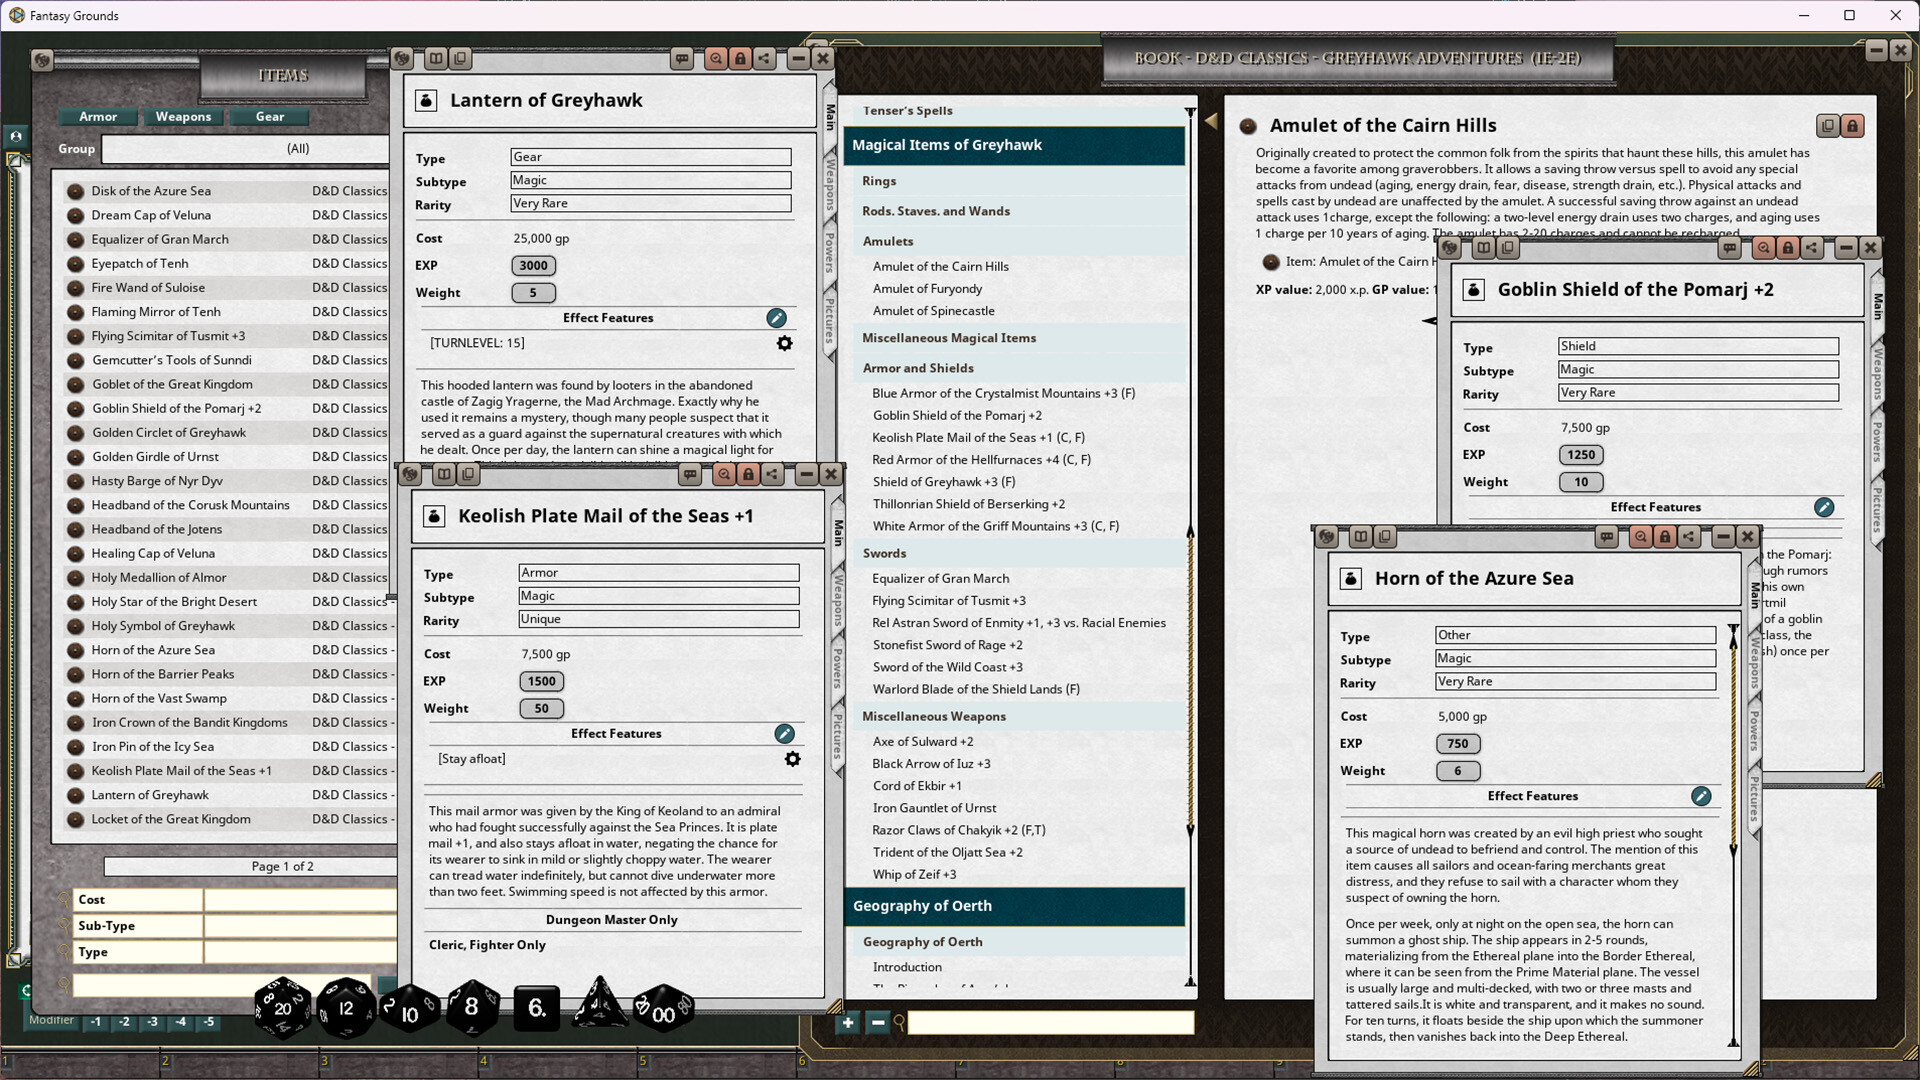Screen dimensions: 1920x1080
Task: Open the Amulet of Furyondy entry
Action: pyautogui.click(x=926, y=288)
